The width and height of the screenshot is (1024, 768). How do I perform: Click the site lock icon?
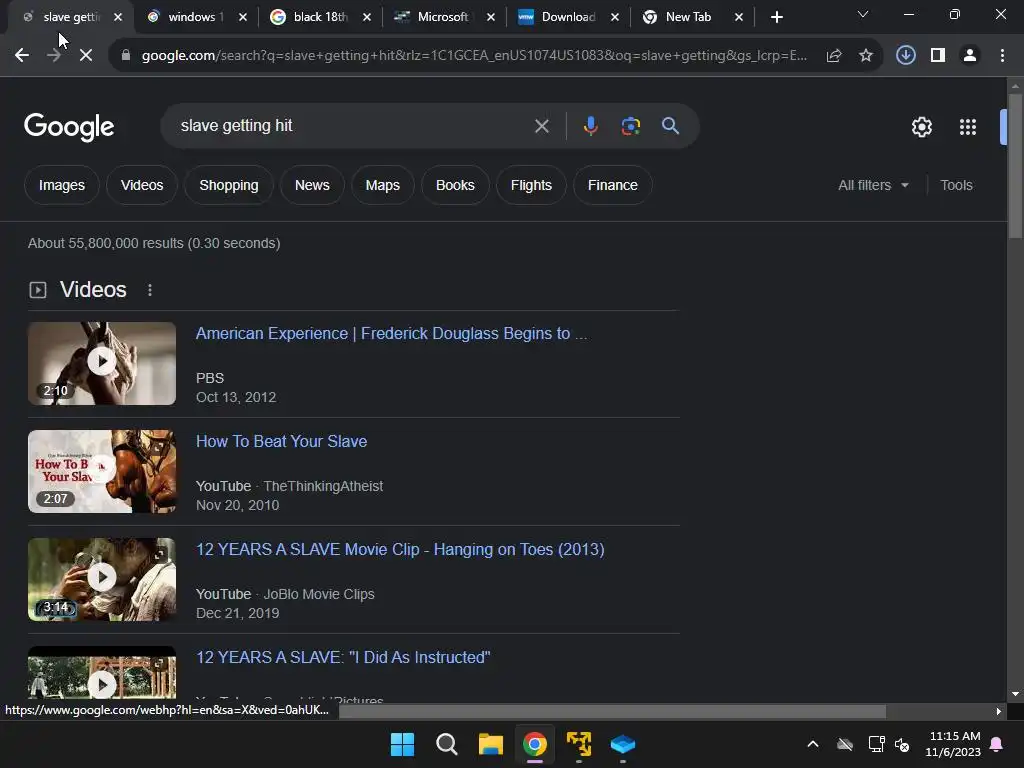coord(126,56)
